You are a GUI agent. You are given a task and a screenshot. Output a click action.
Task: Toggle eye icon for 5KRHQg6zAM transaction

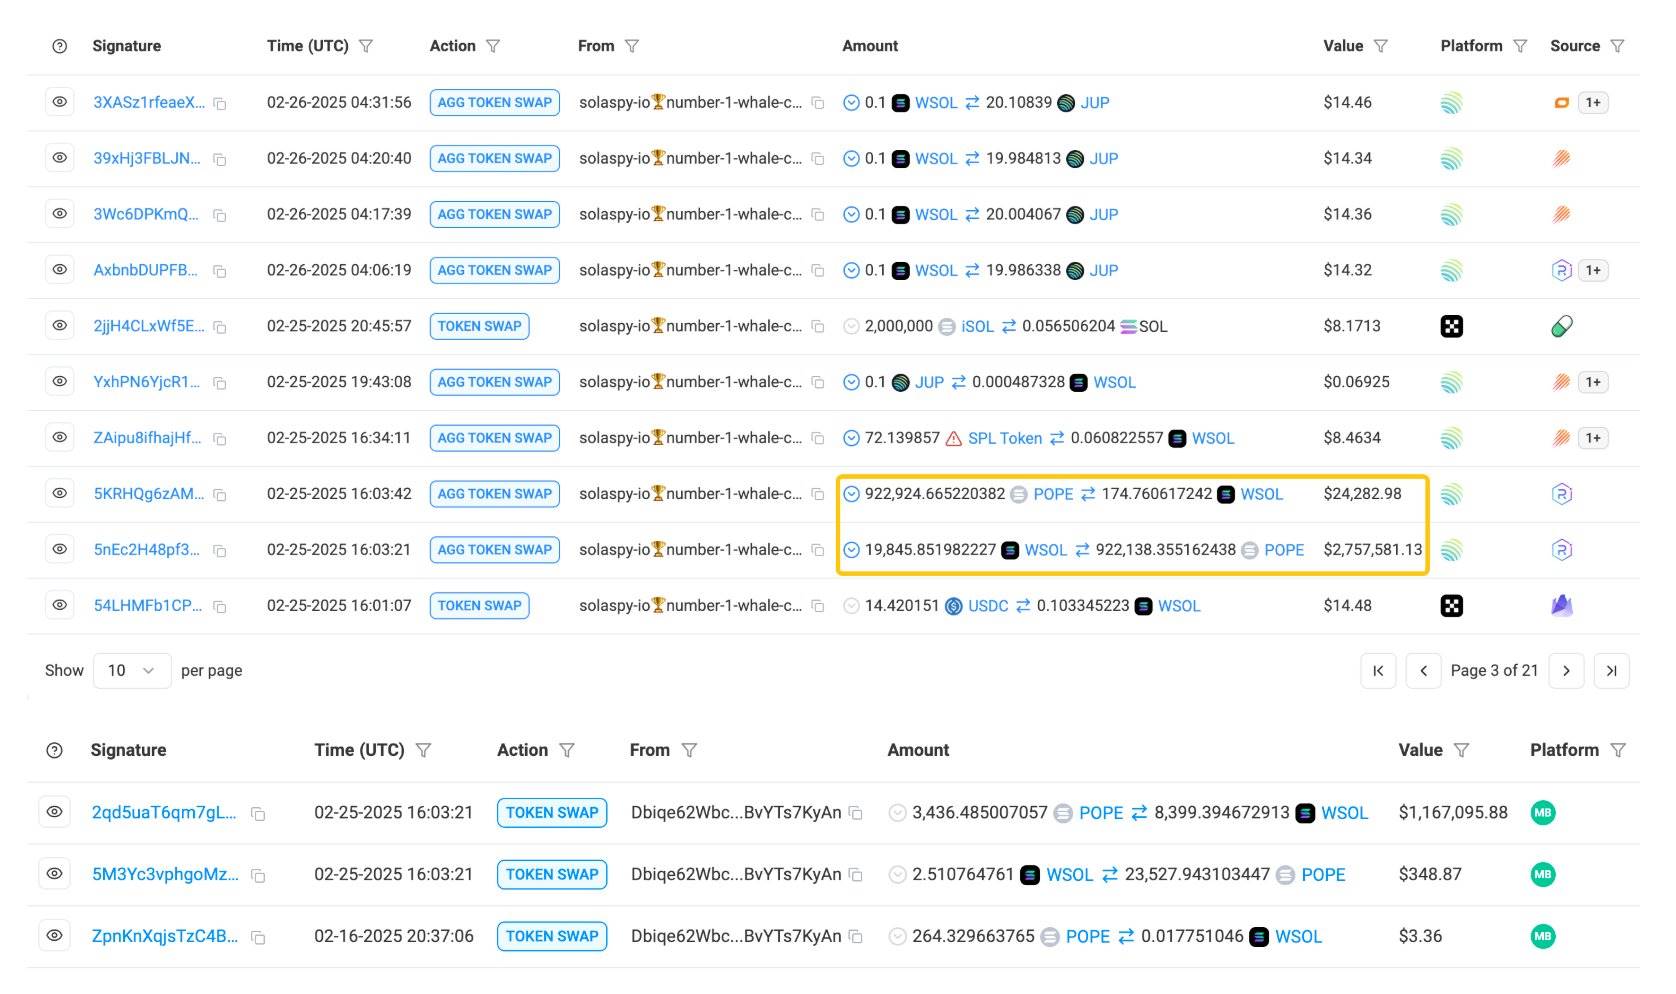(x=60, y=494)
